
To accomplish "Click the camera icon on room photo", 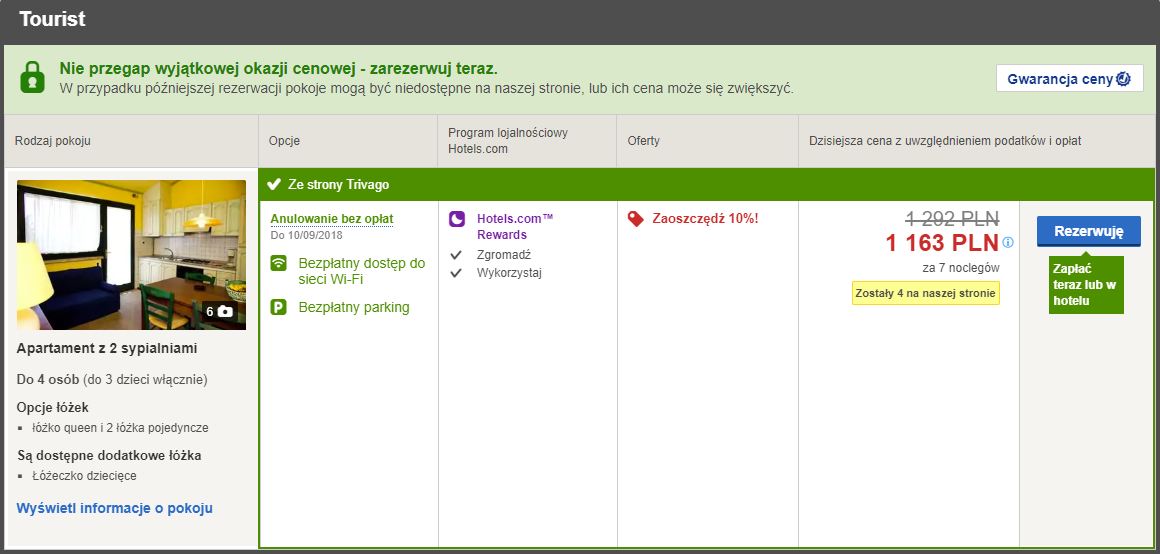I will point(226,312).
